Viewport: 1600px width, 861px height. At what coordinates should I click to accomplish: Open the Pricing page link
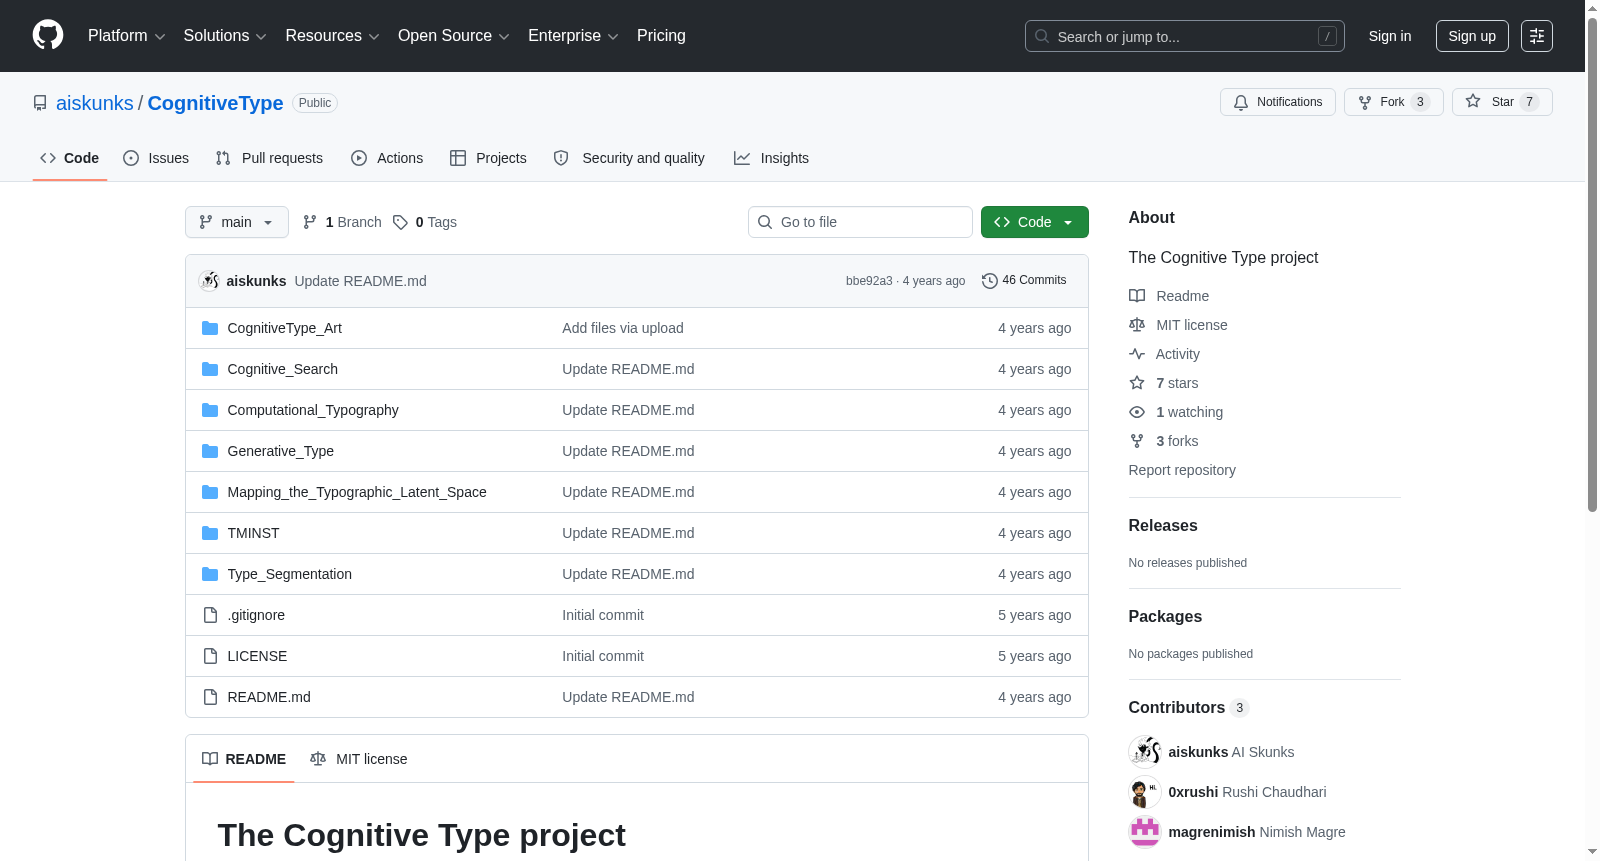point(661,36)
